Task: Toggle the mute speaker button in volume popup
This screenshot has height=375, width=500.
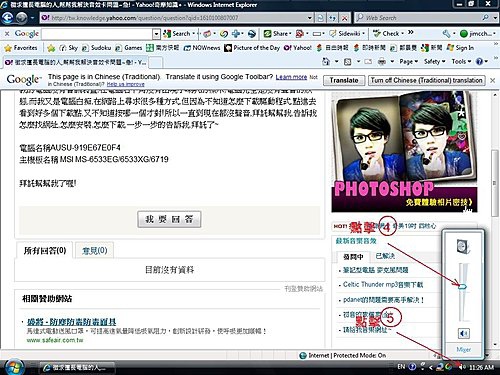Action: 463,333
